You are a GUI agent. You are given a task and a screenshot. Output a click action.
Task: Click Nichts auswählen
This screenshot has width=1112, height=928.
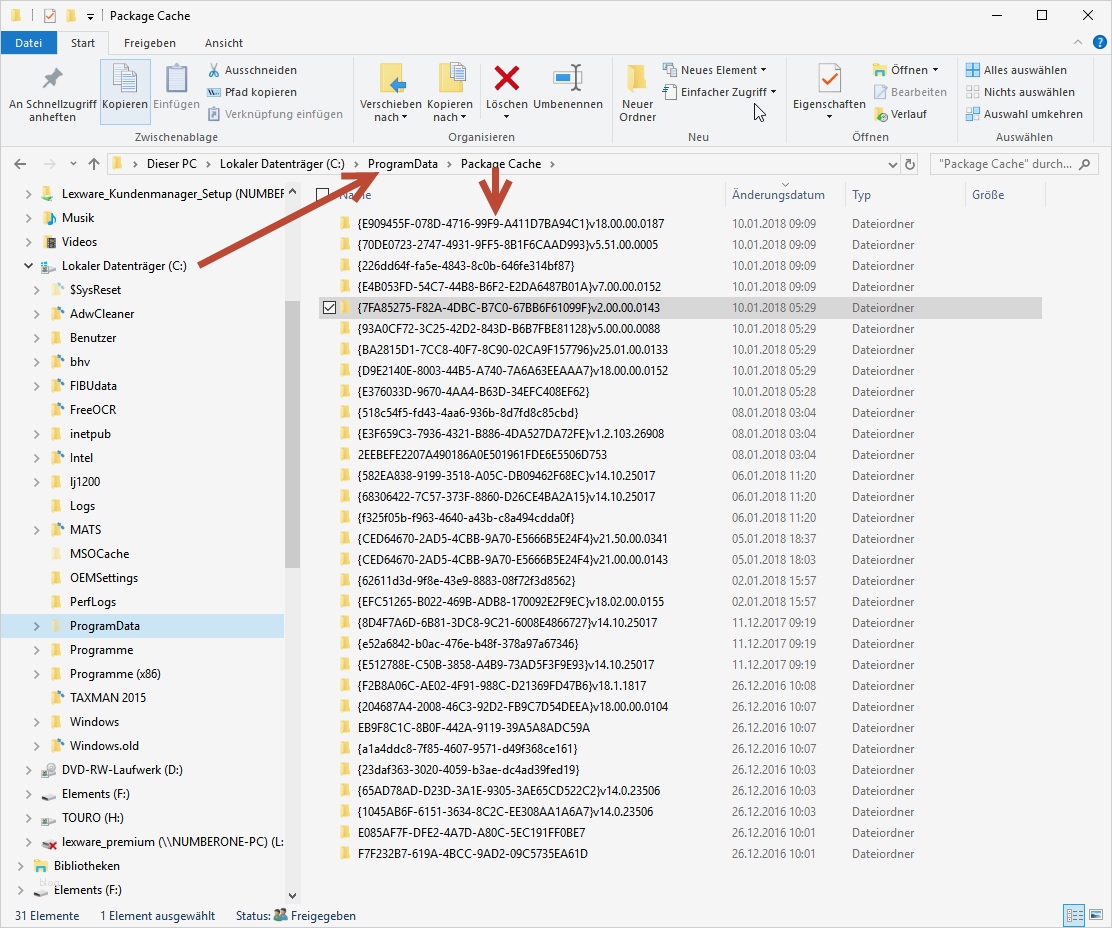[x=1021, y=92]
